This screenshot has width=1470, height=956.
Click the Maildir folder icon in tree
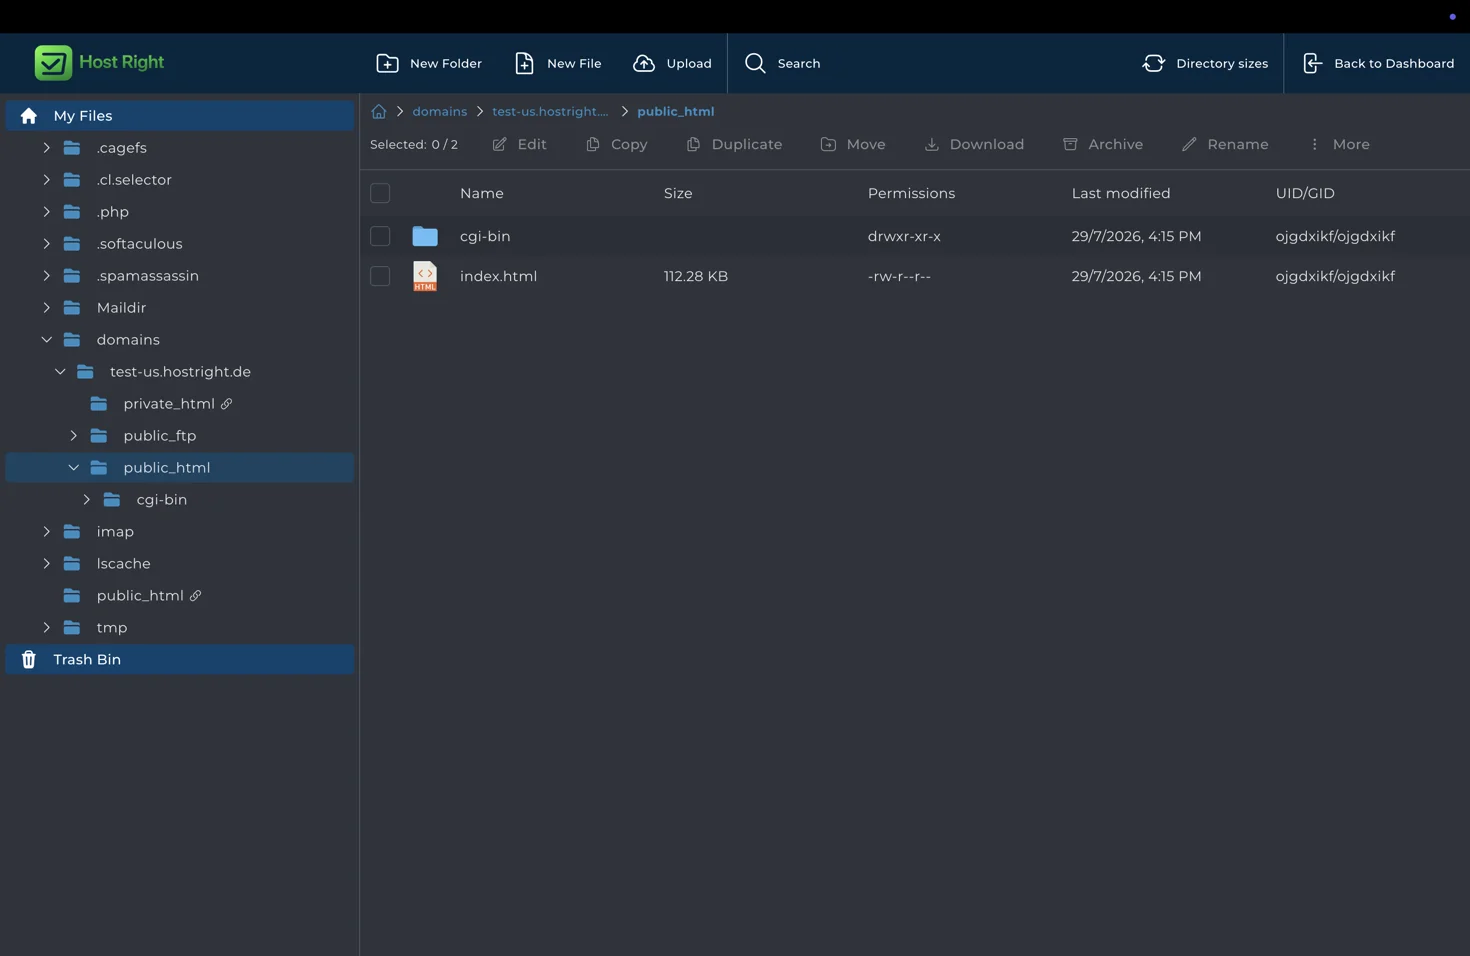[72, 308]
